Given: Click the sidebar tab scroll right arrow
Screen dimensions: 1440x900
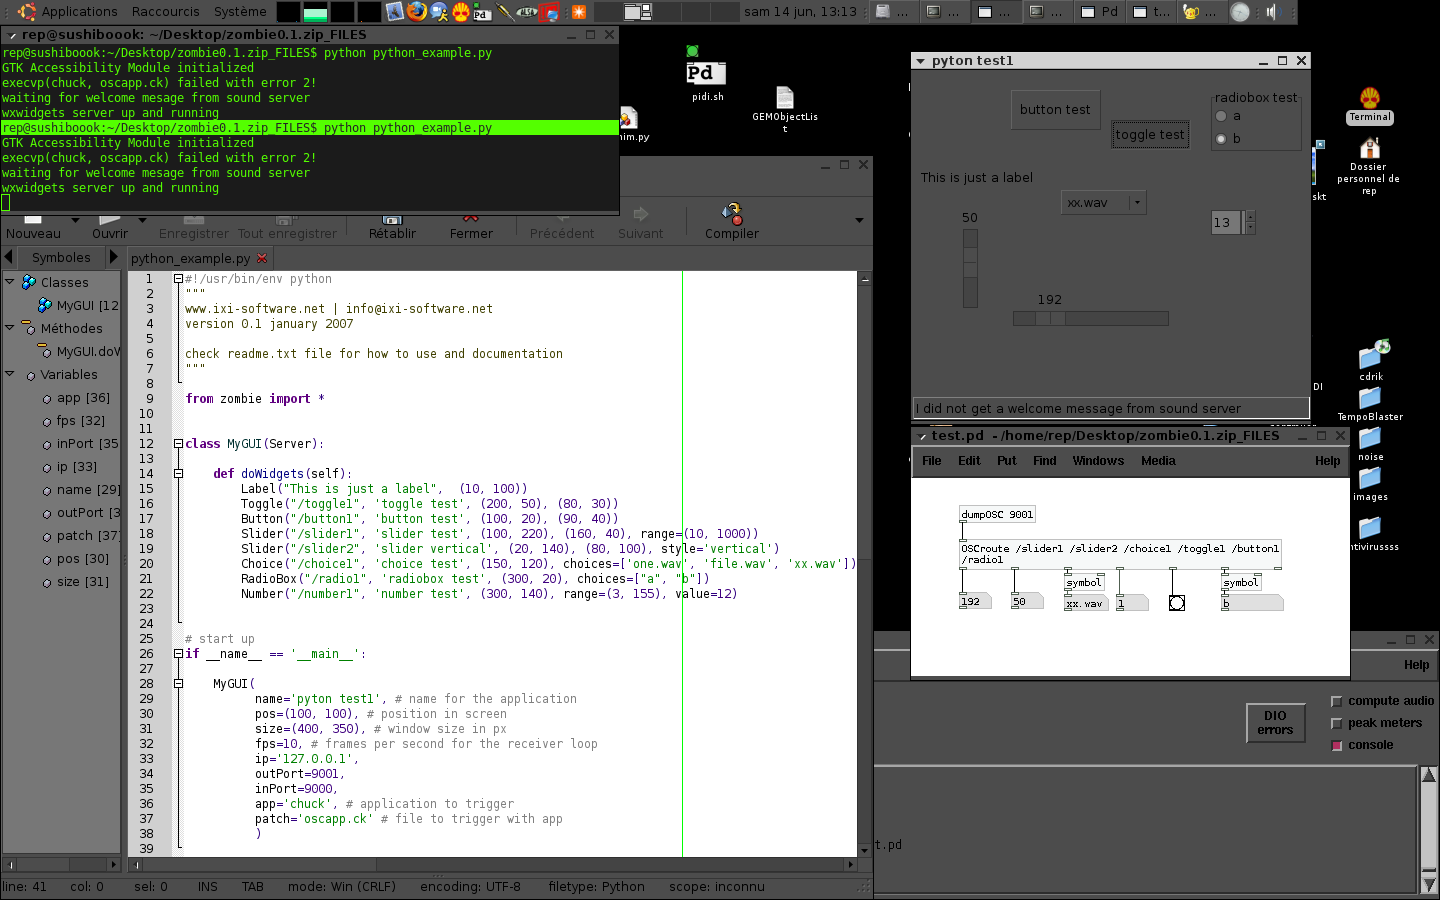Looking at the screenshot, I should (x=113, y=257).
